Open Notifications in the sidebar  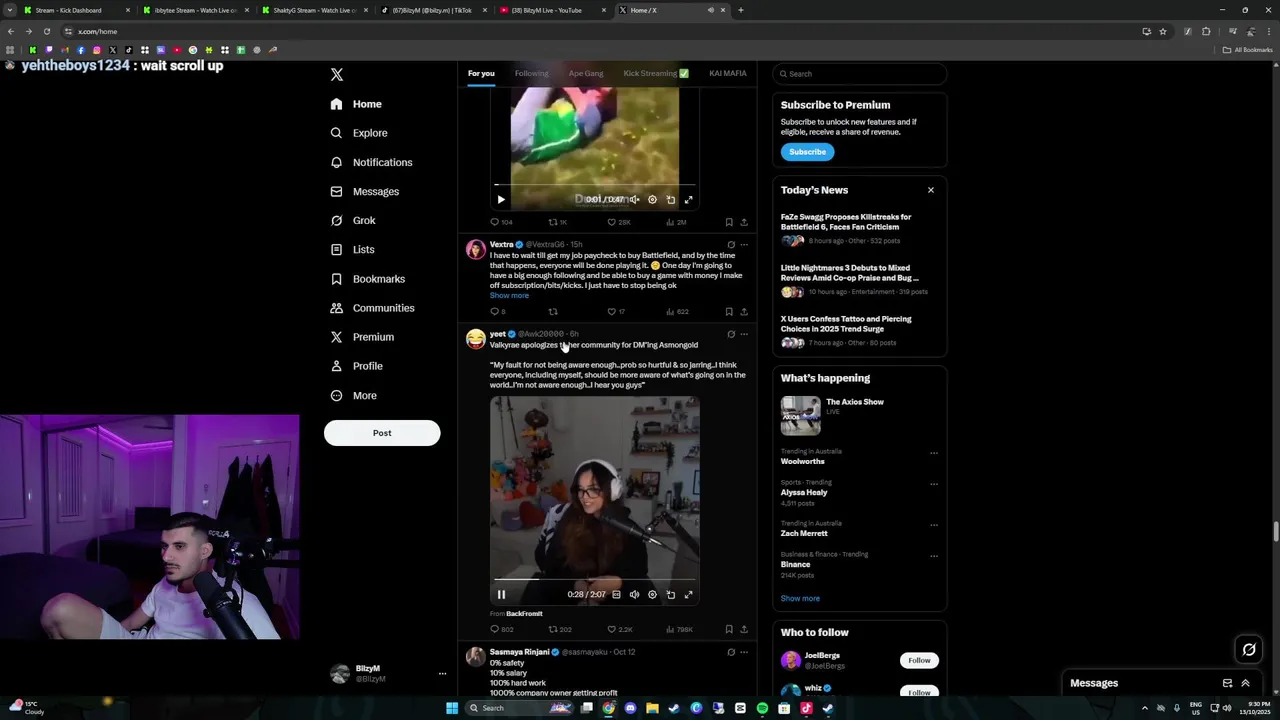371,162
